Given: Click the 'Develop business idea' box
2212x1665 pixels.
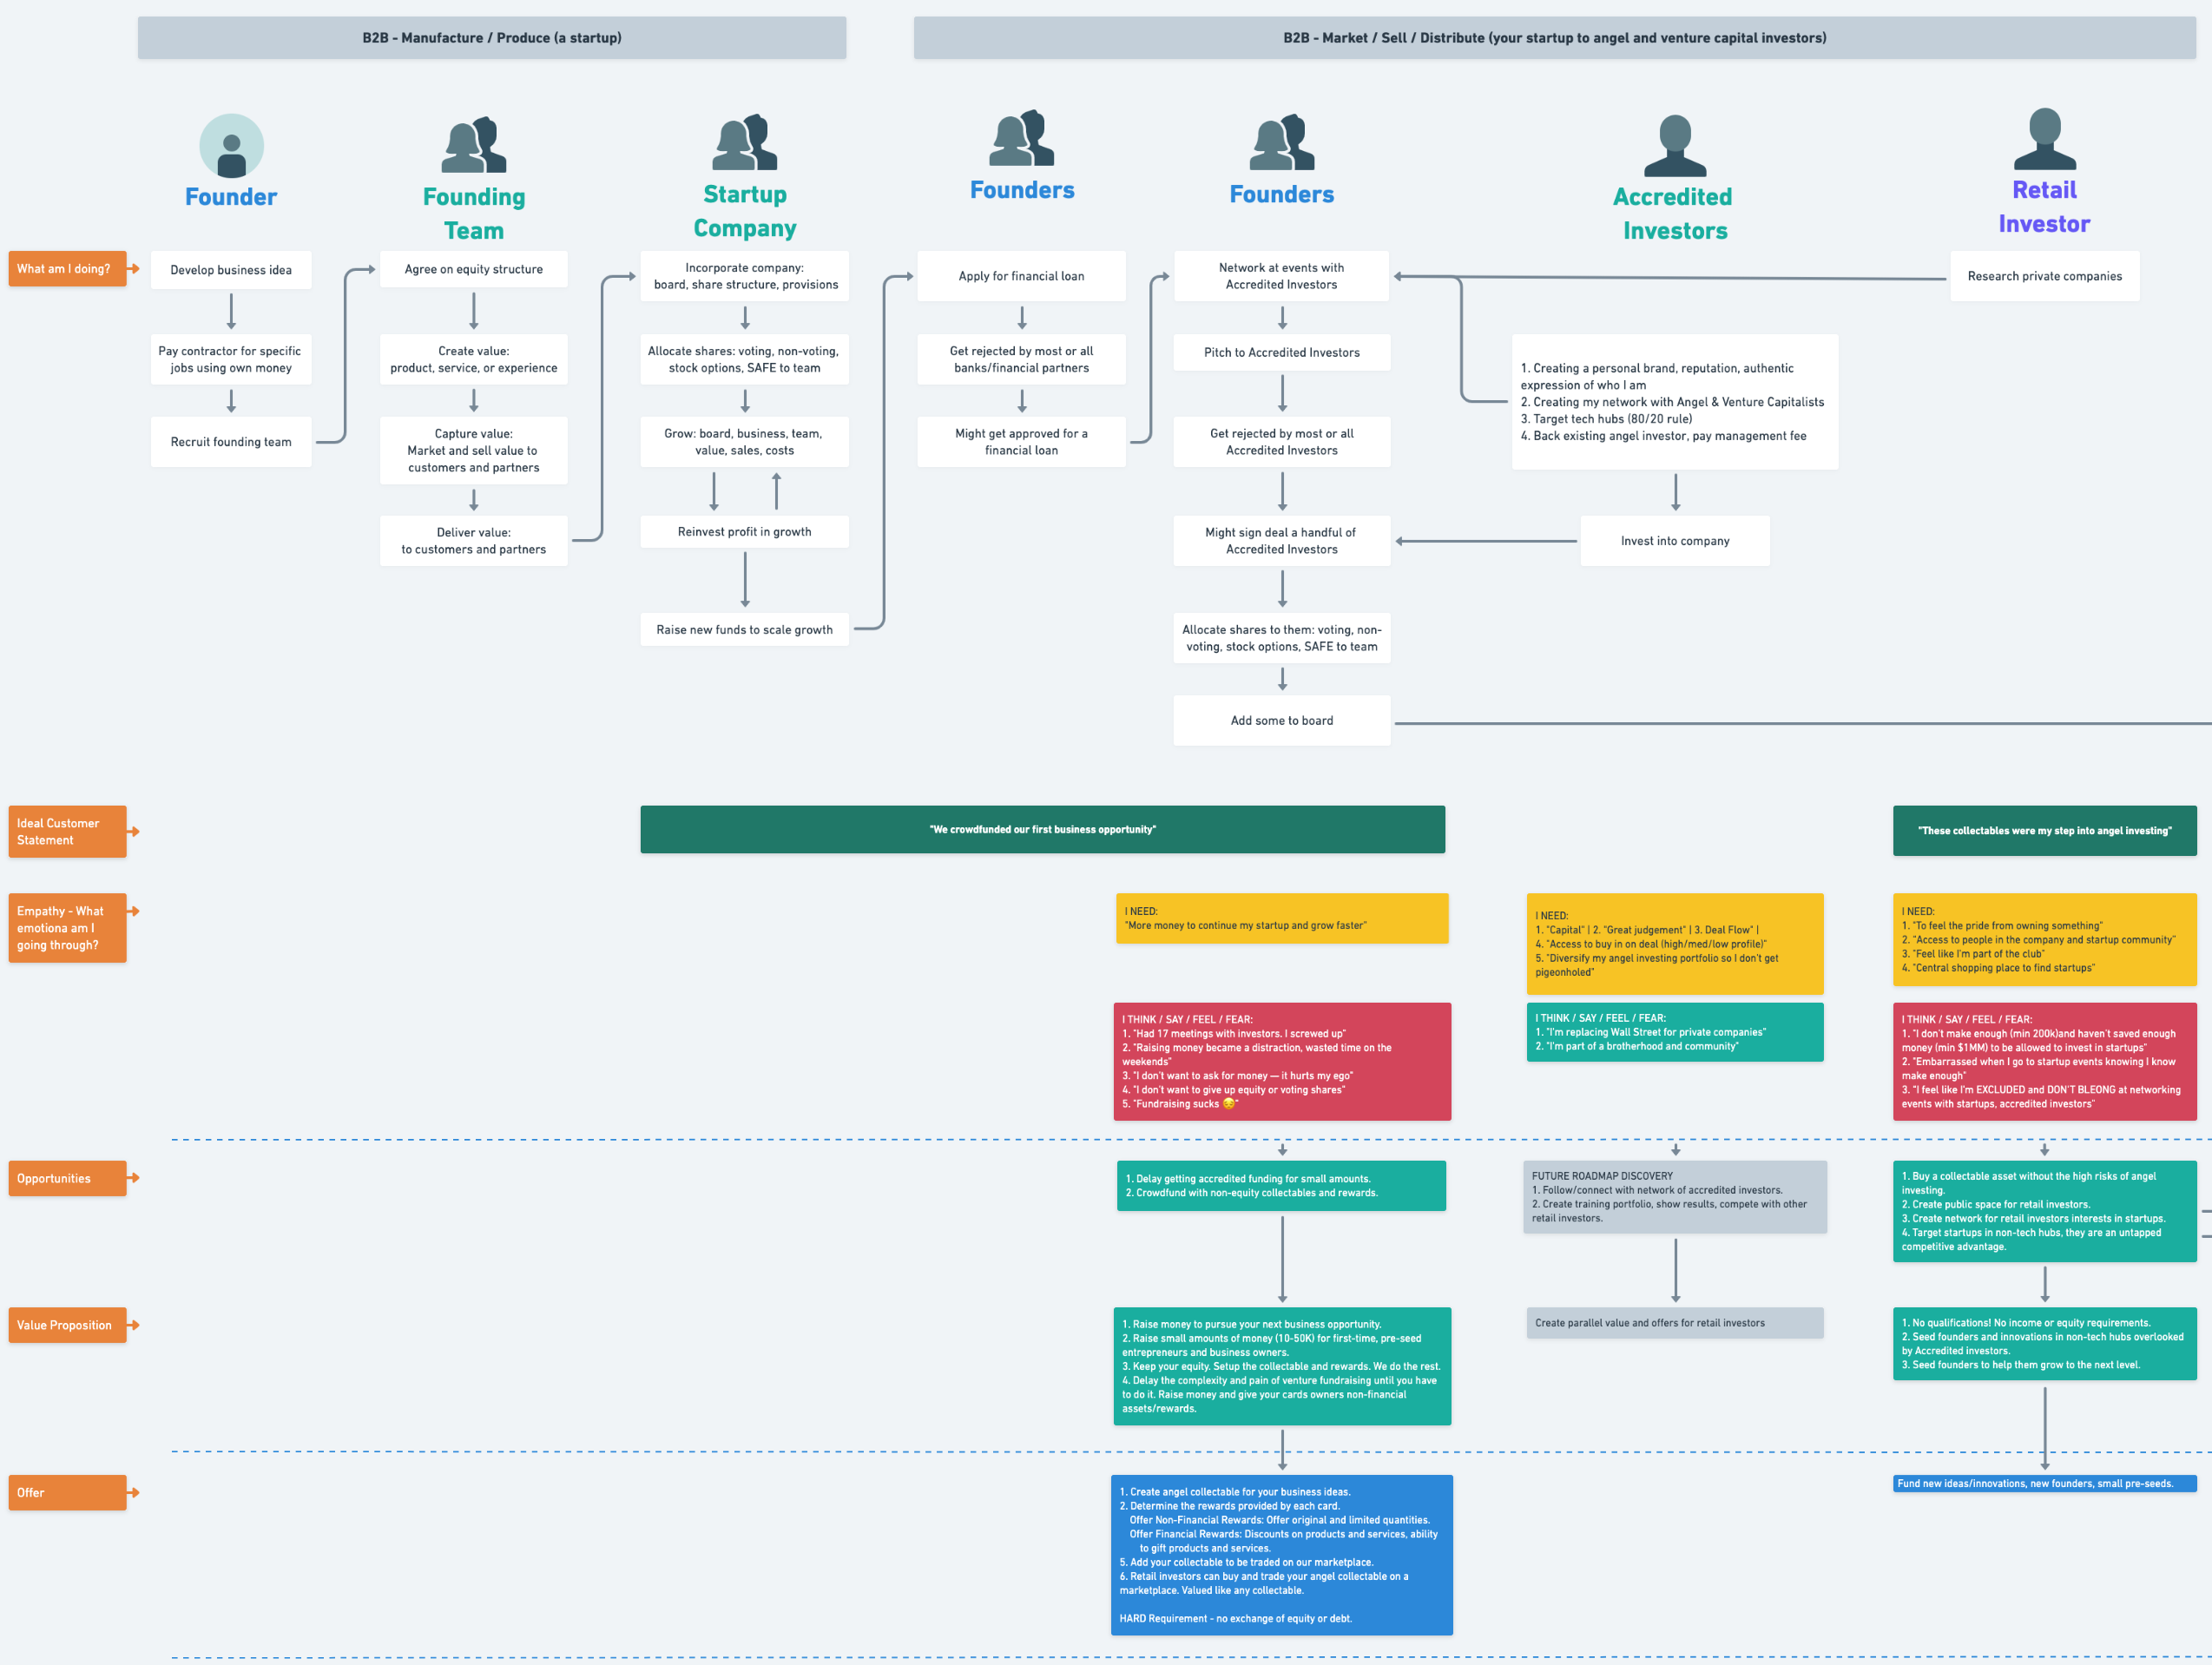Looking at the screenshot, I should (231, 269).
